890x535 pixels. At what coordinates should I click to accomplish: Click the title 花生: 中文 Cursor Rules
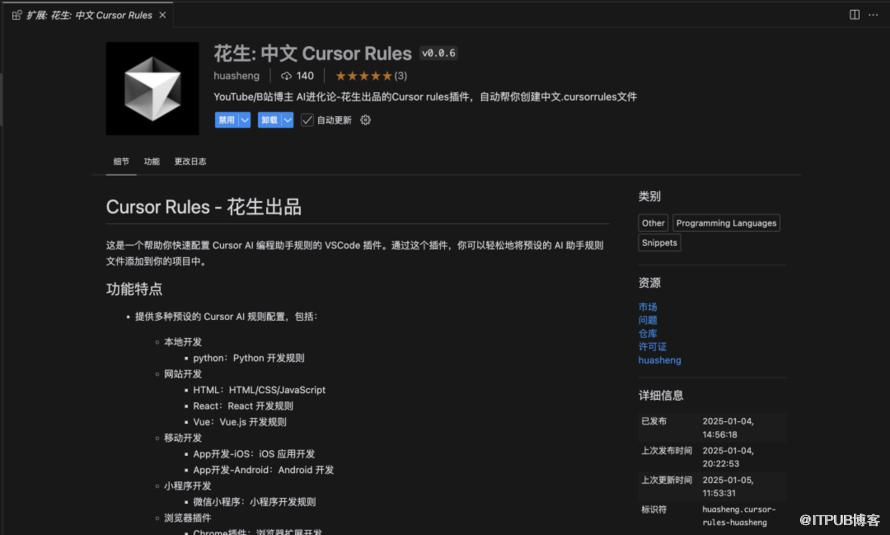(x=313, y=53)
